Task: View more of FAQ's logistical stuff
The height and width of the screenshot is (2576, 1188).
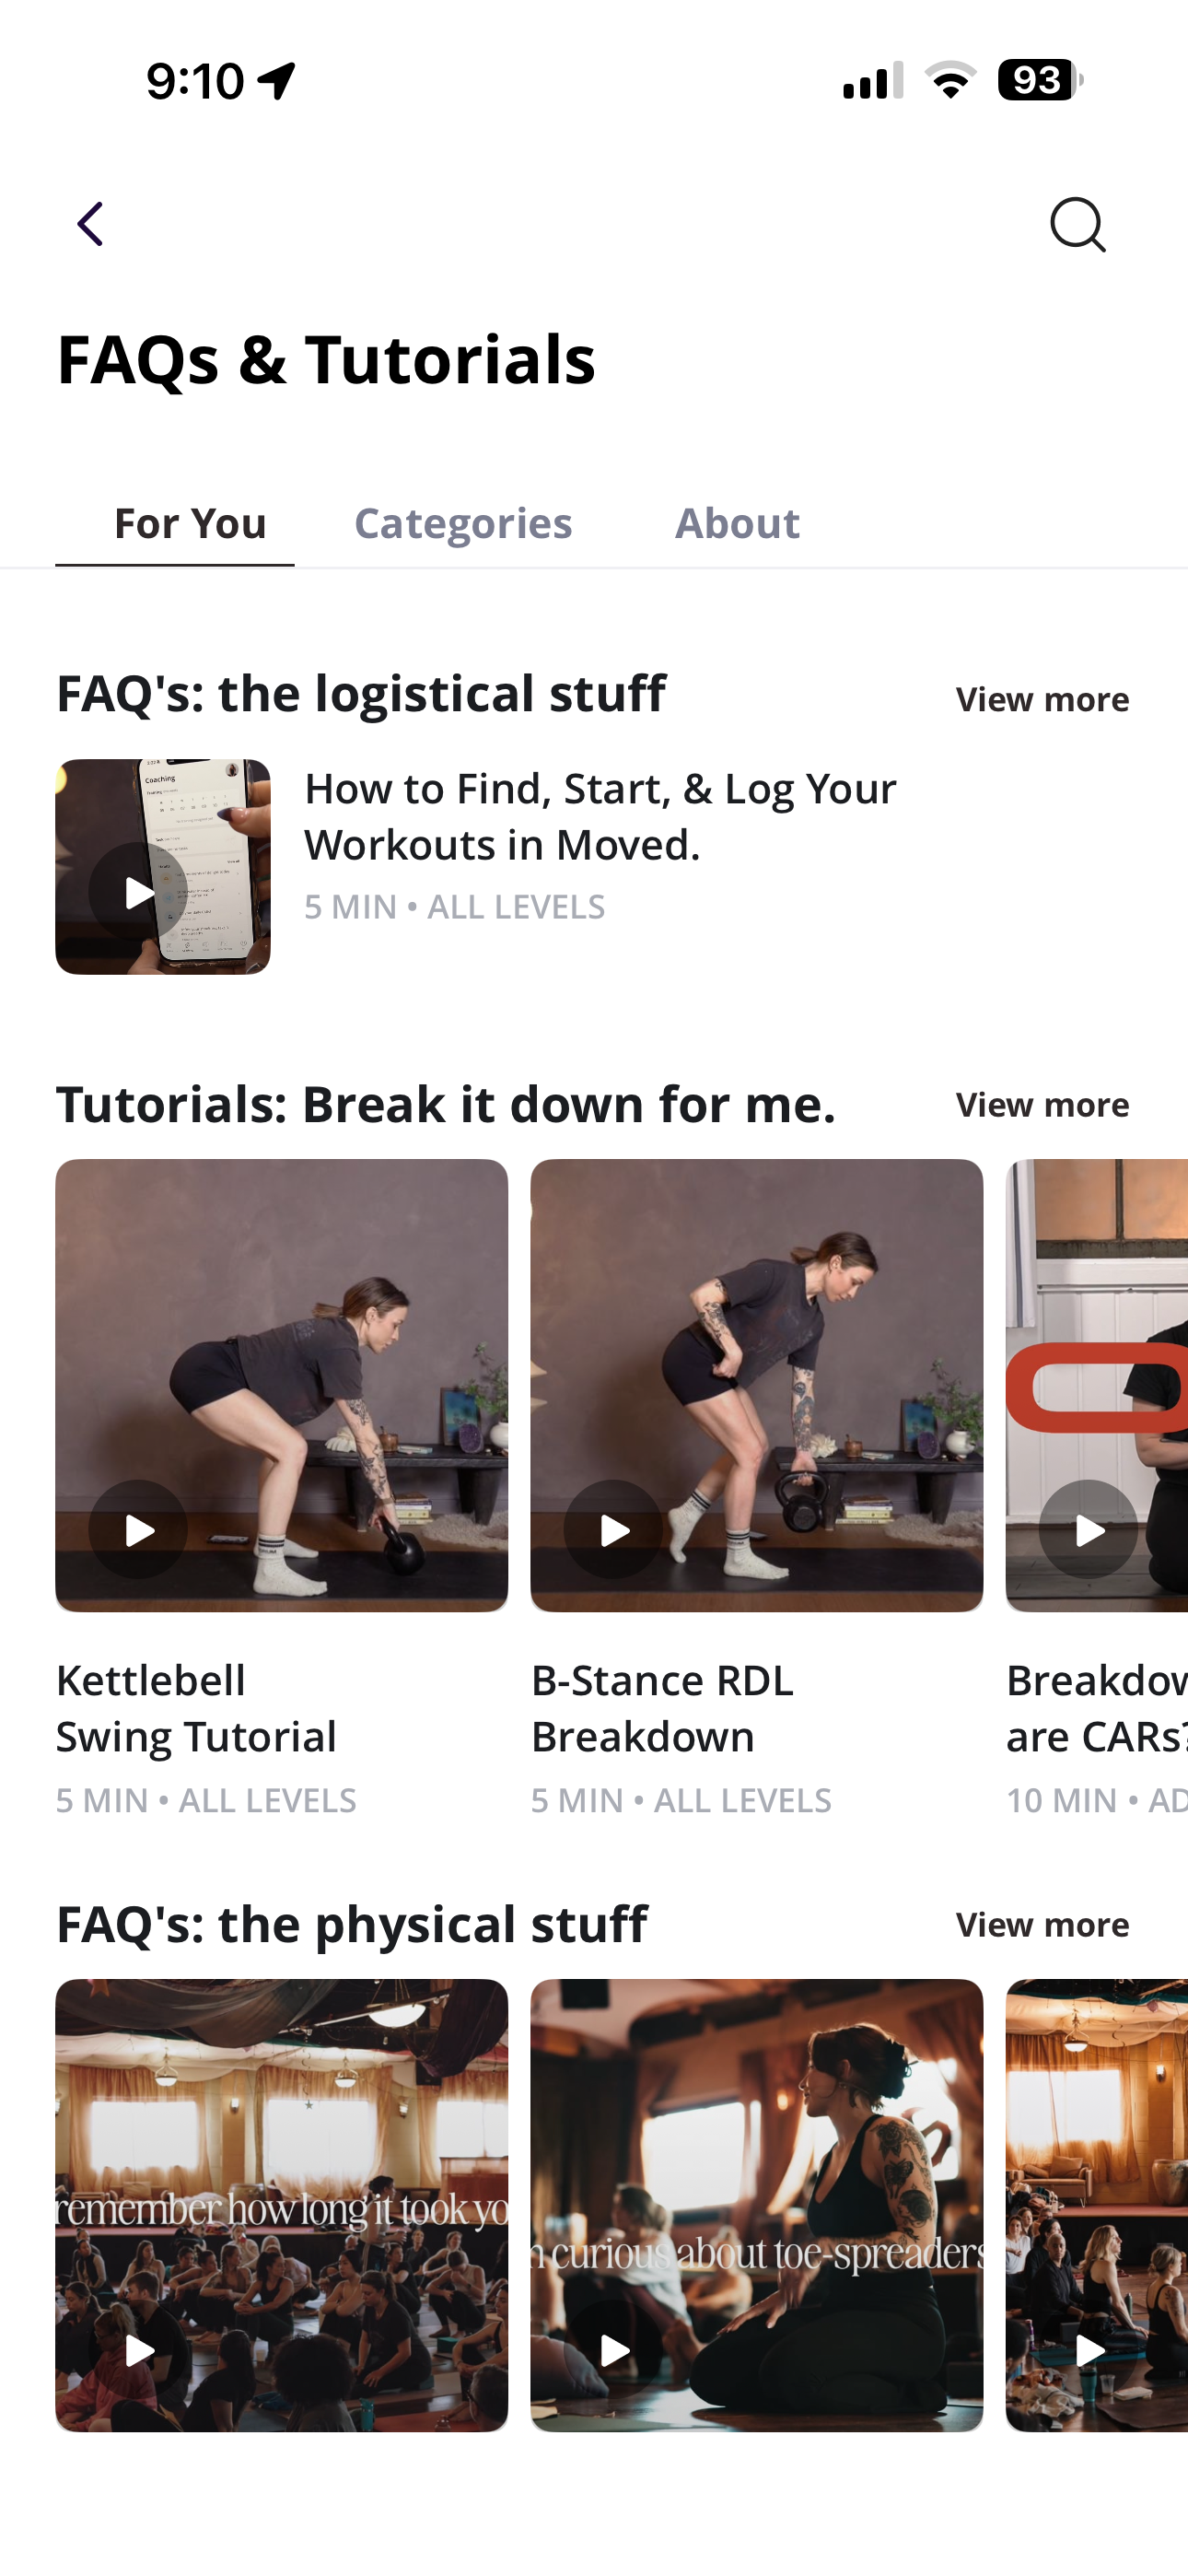Action: point(1042,699)
